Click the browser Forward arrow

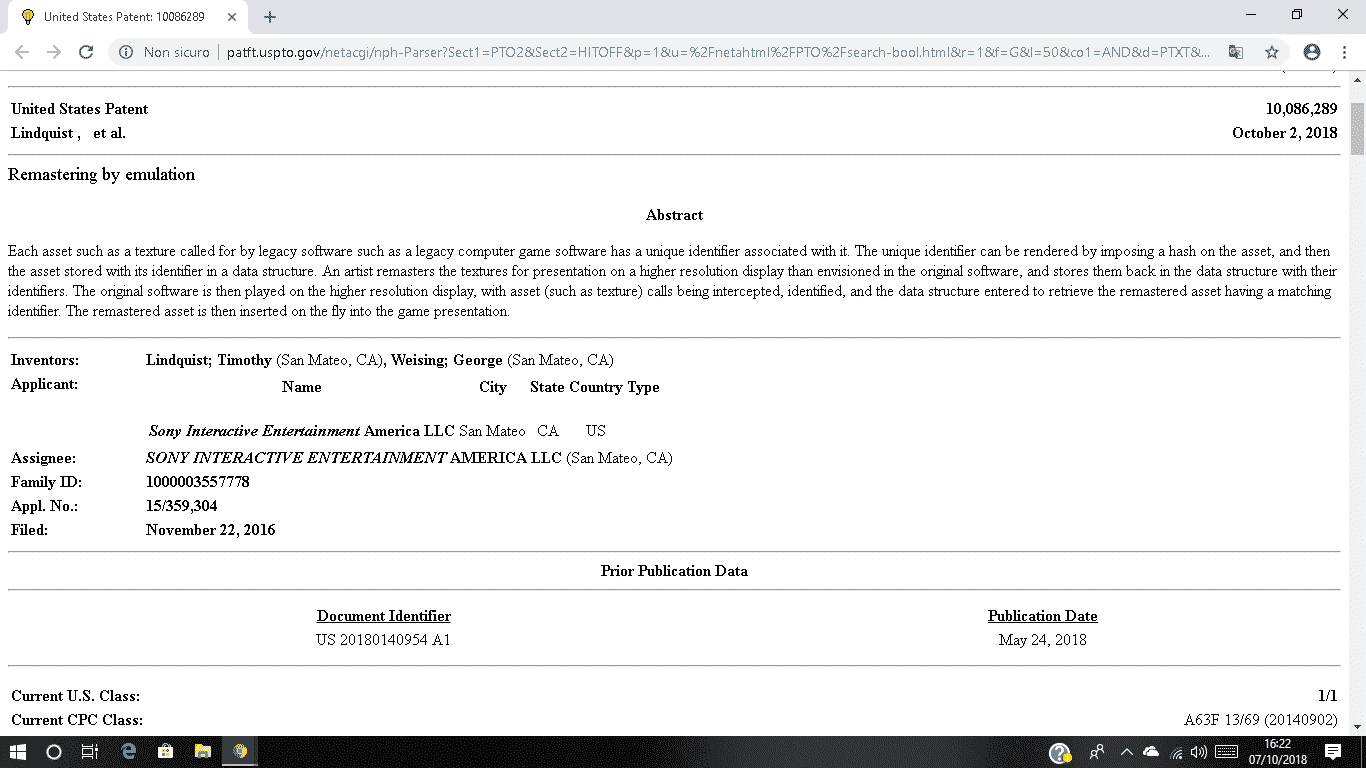(54, 52)
